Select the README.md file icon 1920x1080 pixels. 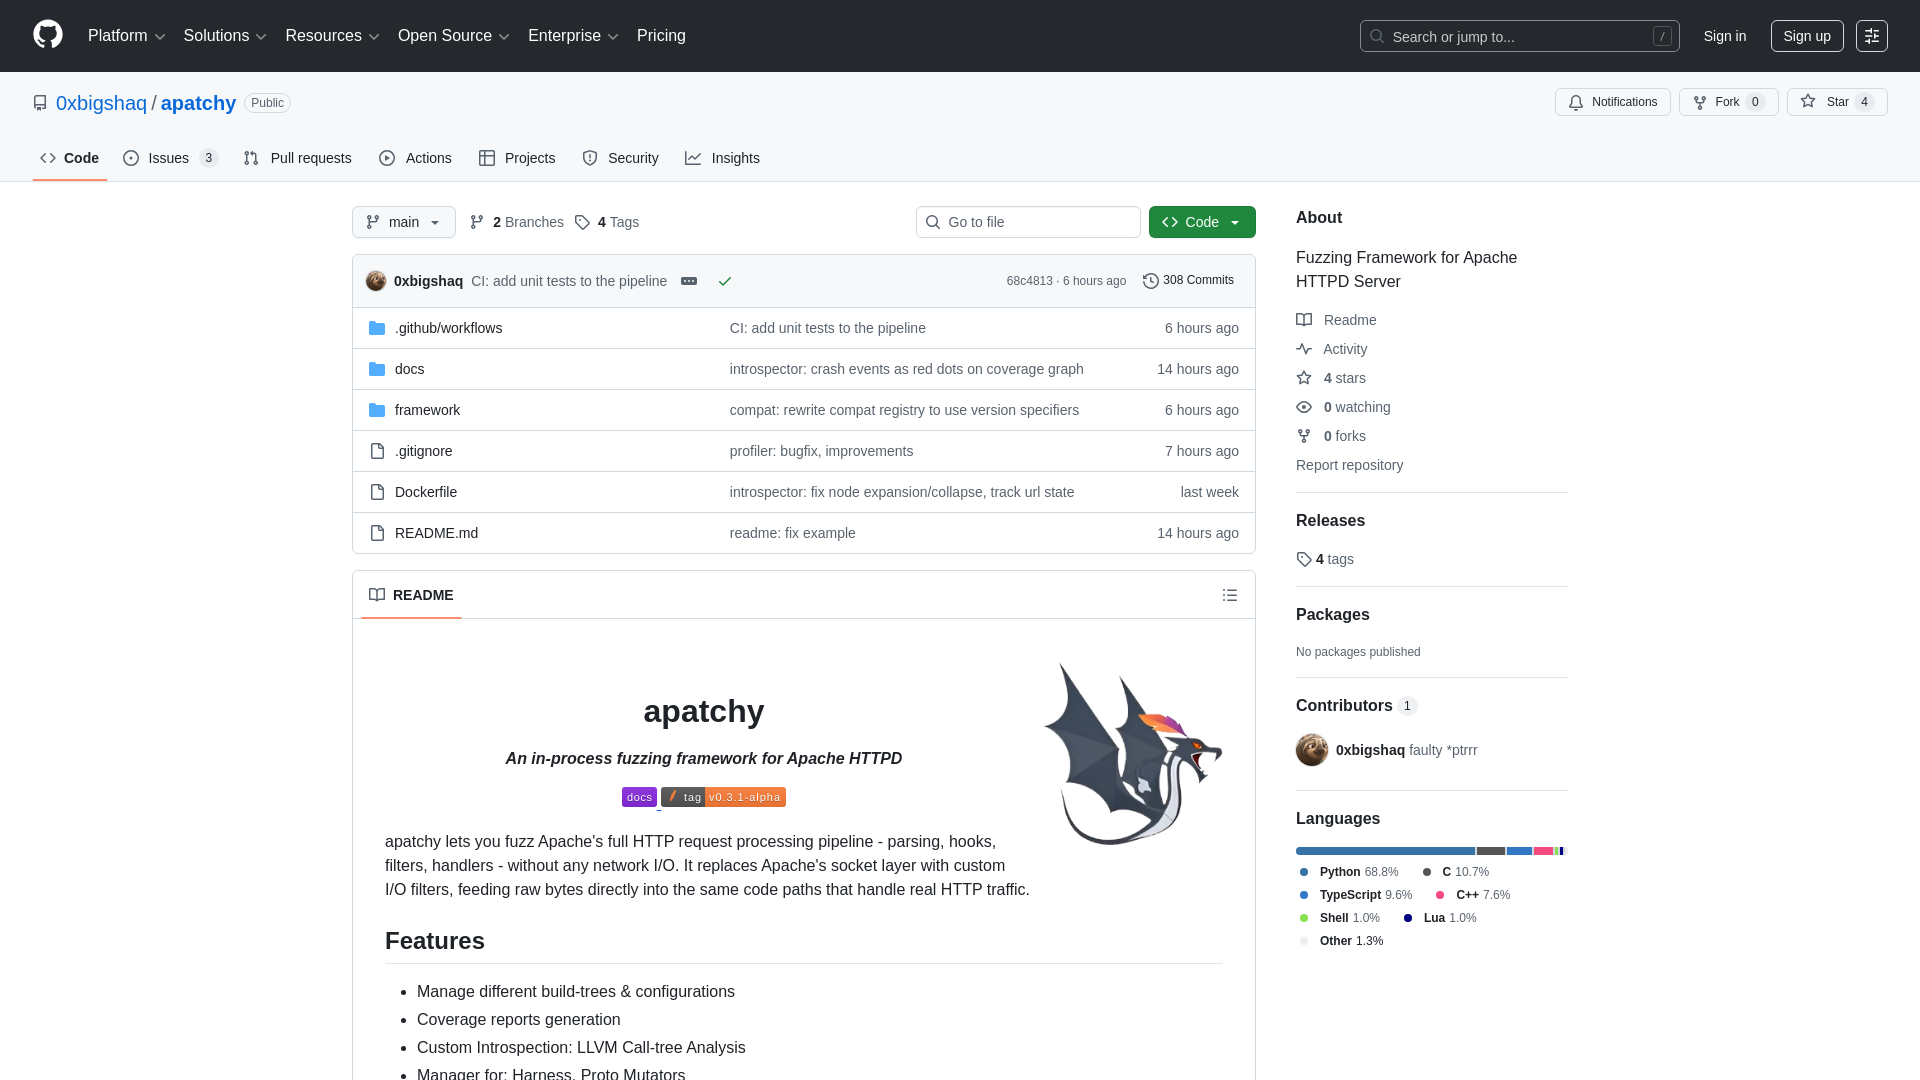click(378, 533)
